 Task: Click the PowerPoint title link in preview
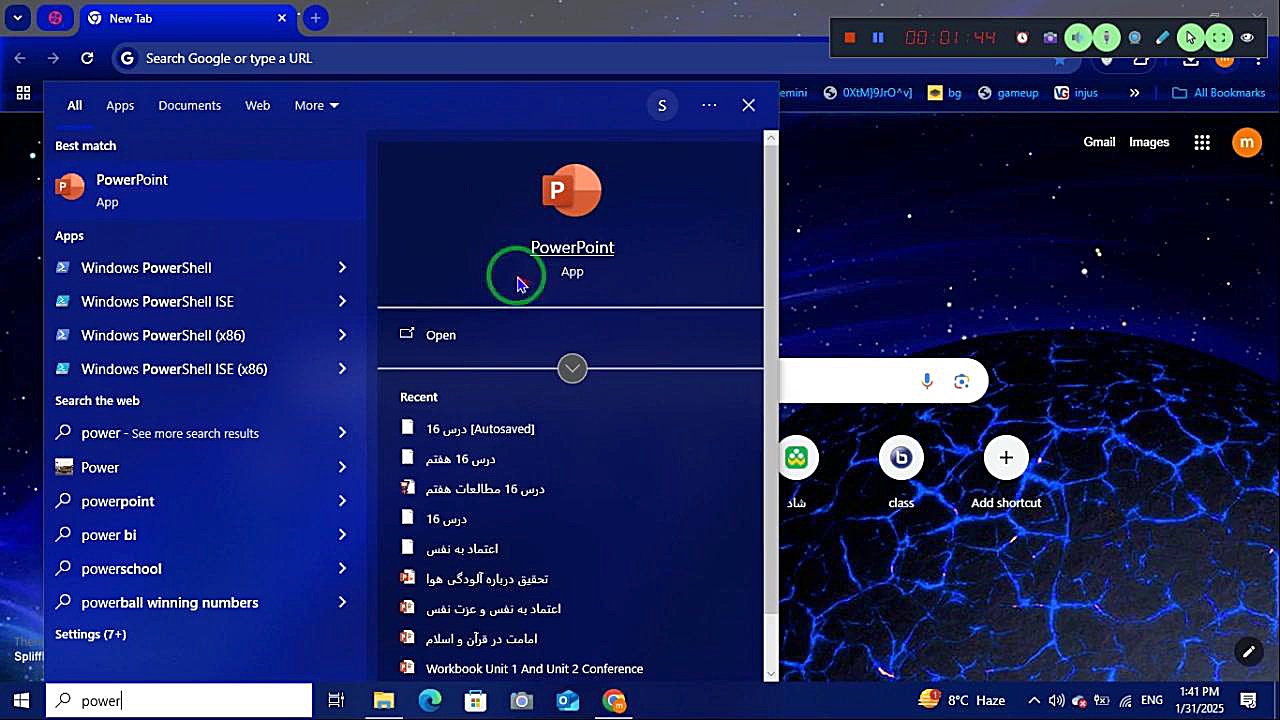point(572,247)
